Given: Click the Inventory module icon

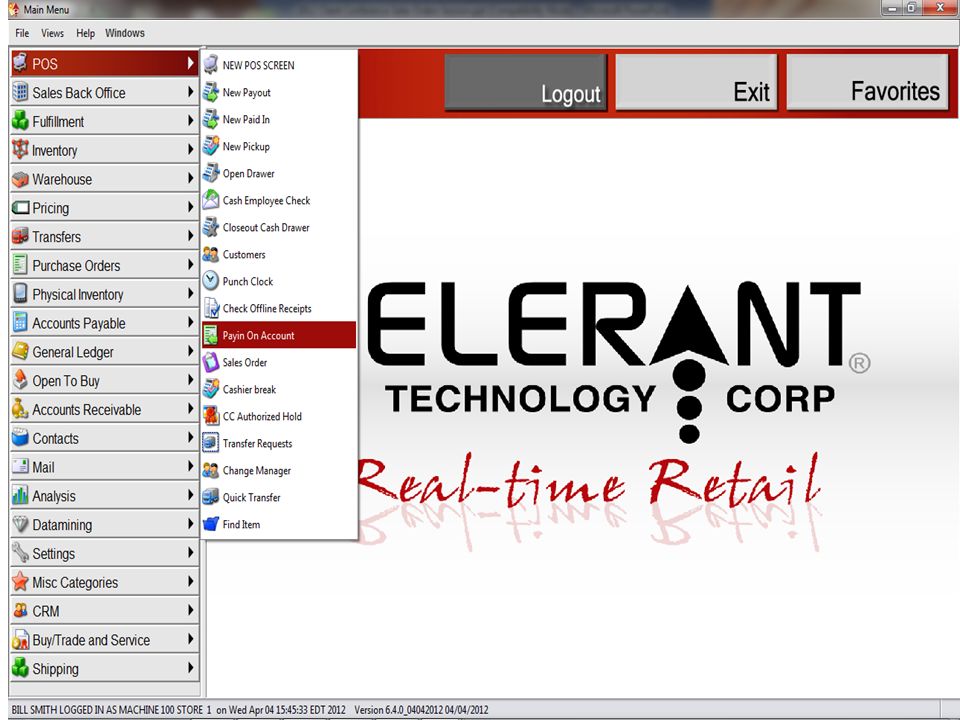Looking at the screenshot, I should pyautogui.click(x=20, y=149).
